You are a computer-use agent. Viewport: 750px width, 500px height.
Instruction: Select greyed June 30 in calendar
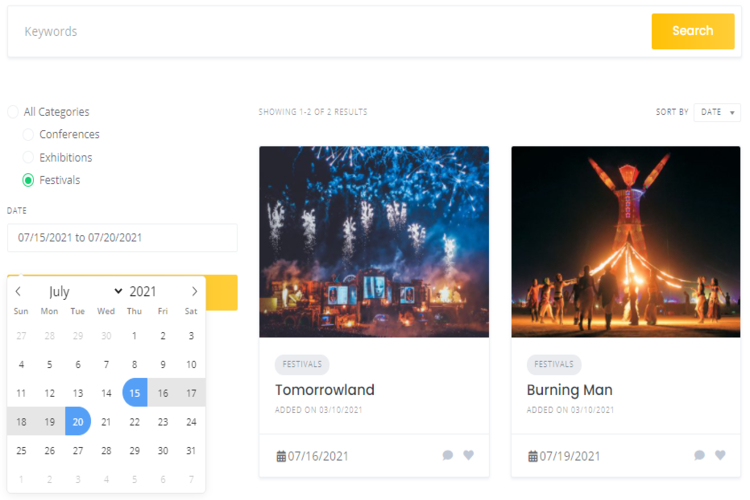tap(106, 336)
